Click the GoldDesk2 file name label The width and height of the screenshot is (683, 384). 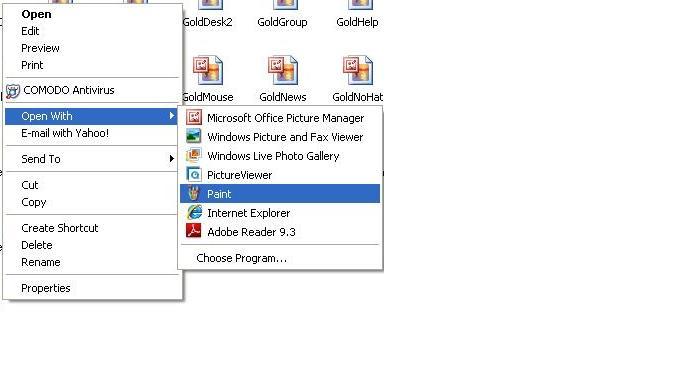pos(208,22)
